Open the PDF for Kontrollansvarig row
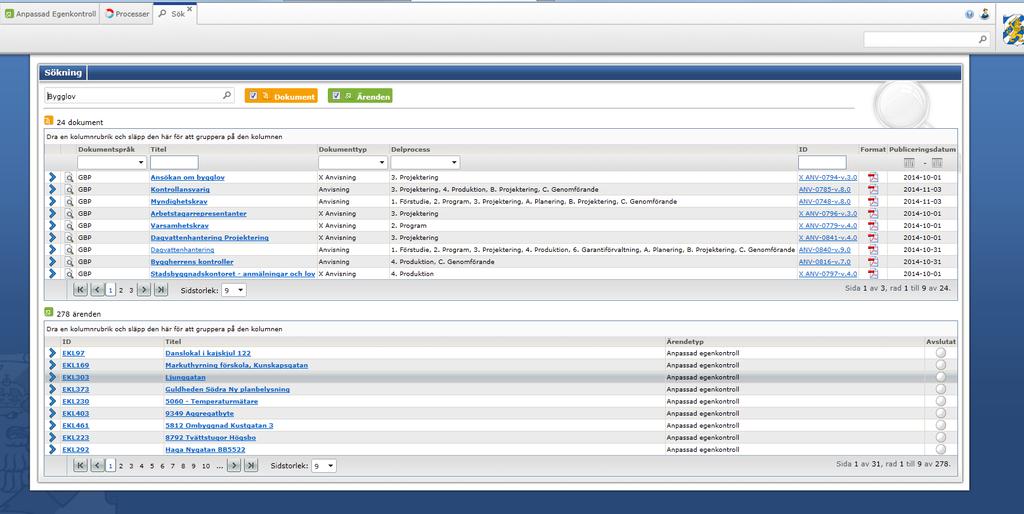The width and height of the screenshot is (1024, 514). coord(872,189)
